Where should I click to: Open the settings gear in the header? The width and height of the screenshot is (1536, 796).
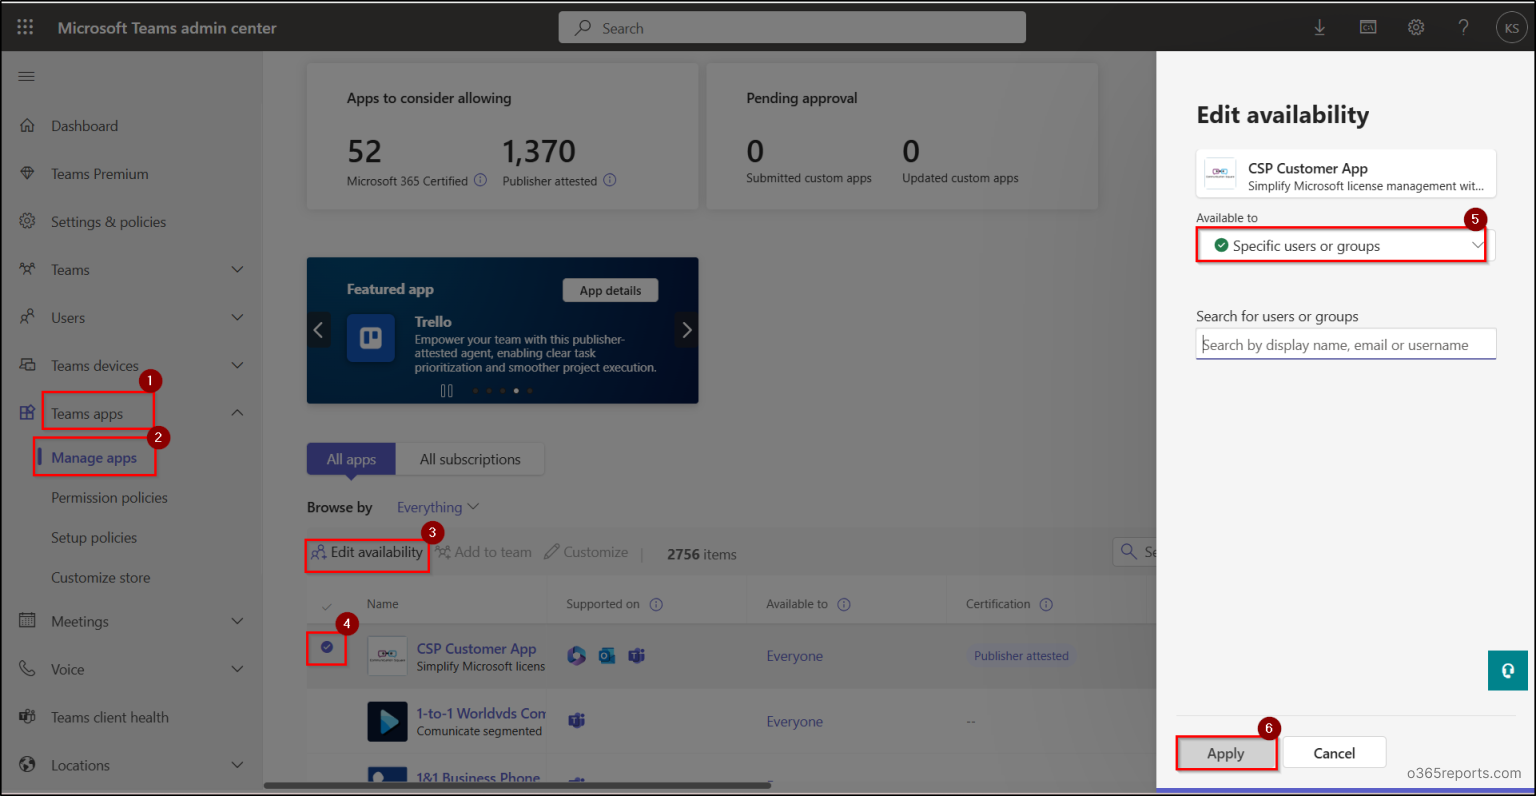(x=1416, y=28)
